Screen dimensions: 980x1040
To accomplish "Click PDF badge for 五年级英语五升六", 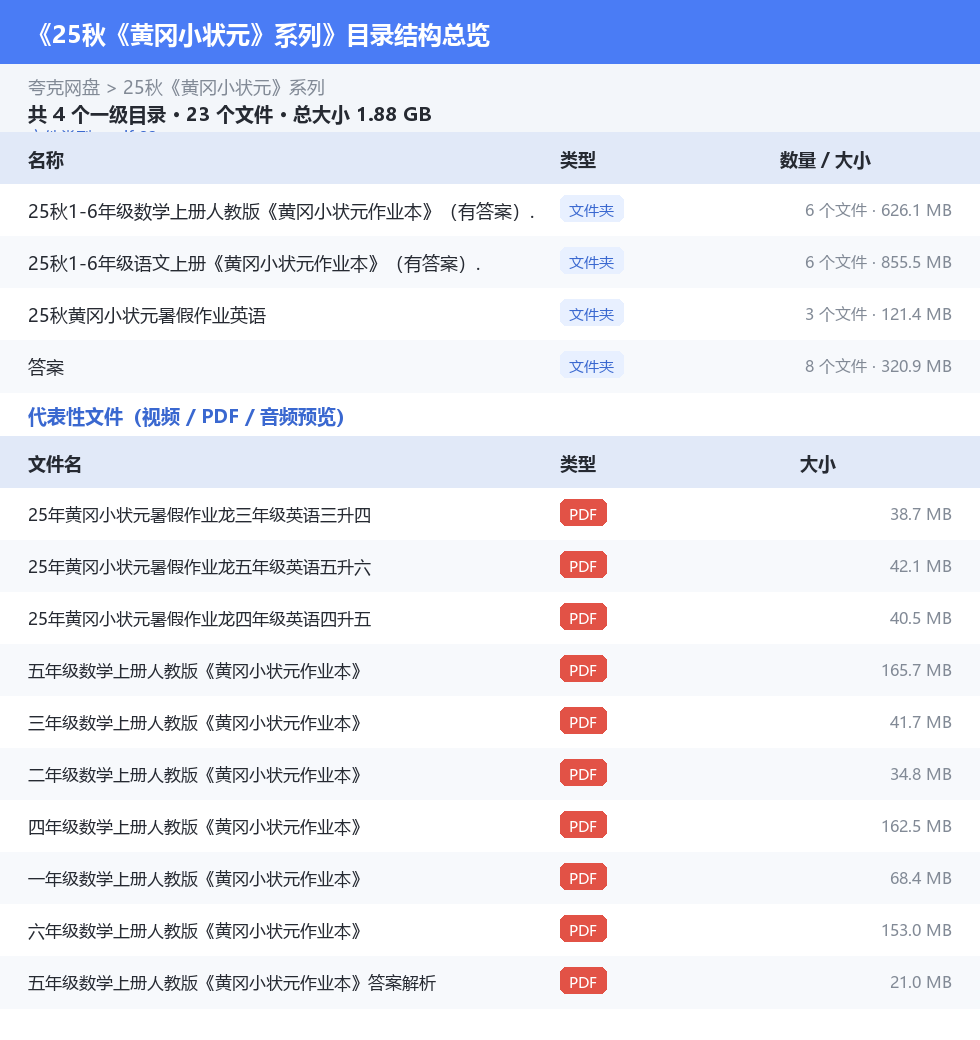I will [x=583, y=566].
